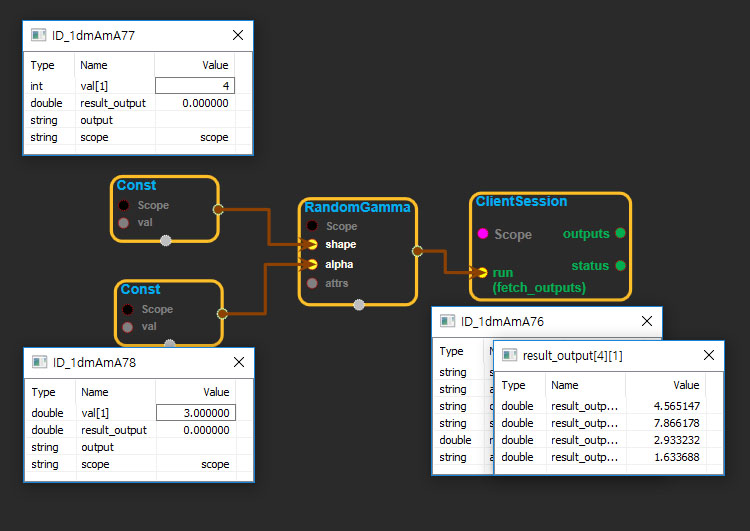Screen dimensions: 750x531
Task: Close the ID_1dmAmA78 properties window
Action: (238, 362)
